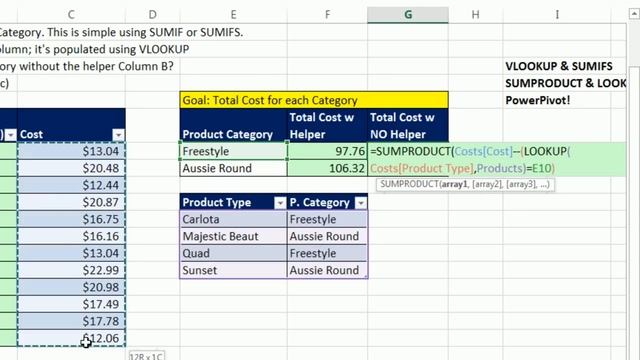Select the $22.99 cost cell
The width and height of the screenshot is (640, 360).
[x=71, y=270]
